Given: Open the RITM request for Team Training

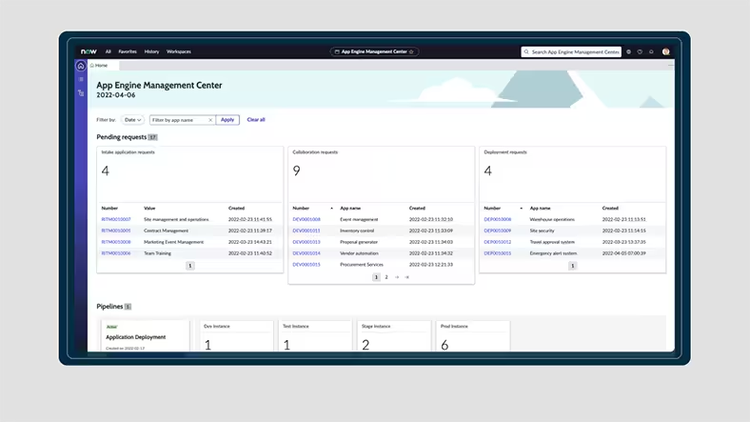Looking at the screenshot, I should (116, 253).
